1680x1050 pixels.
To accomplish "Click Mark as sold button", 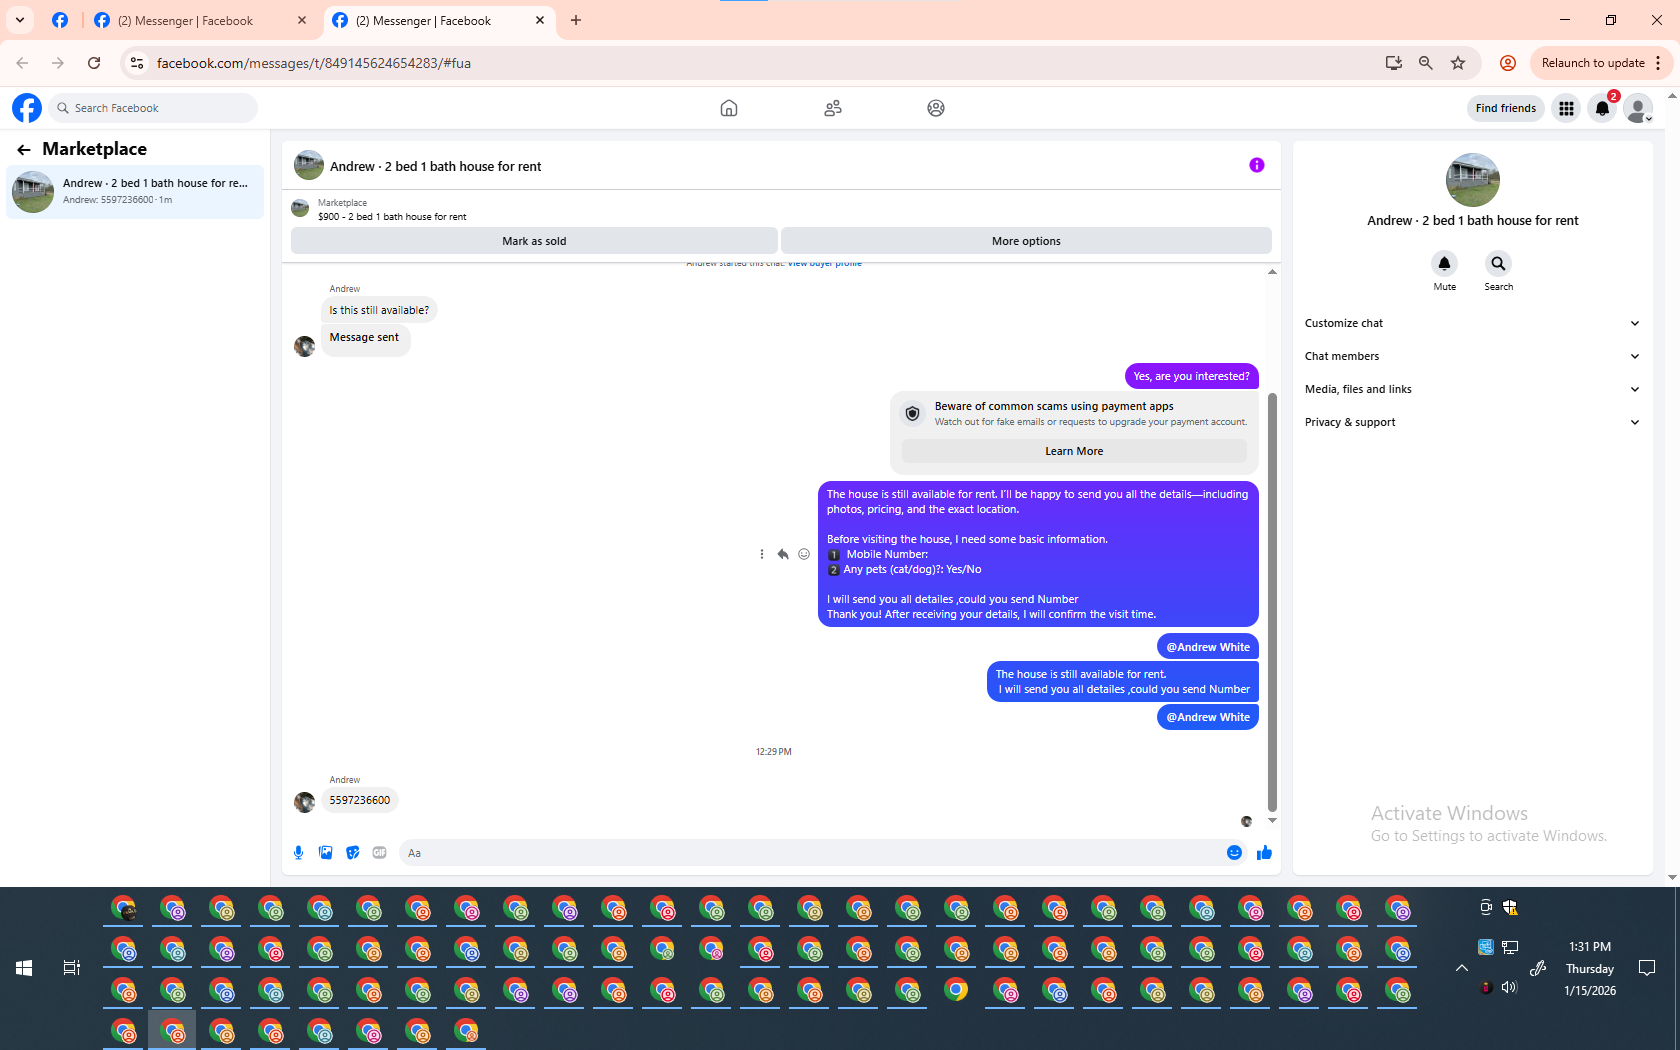I will pos(534,241).
